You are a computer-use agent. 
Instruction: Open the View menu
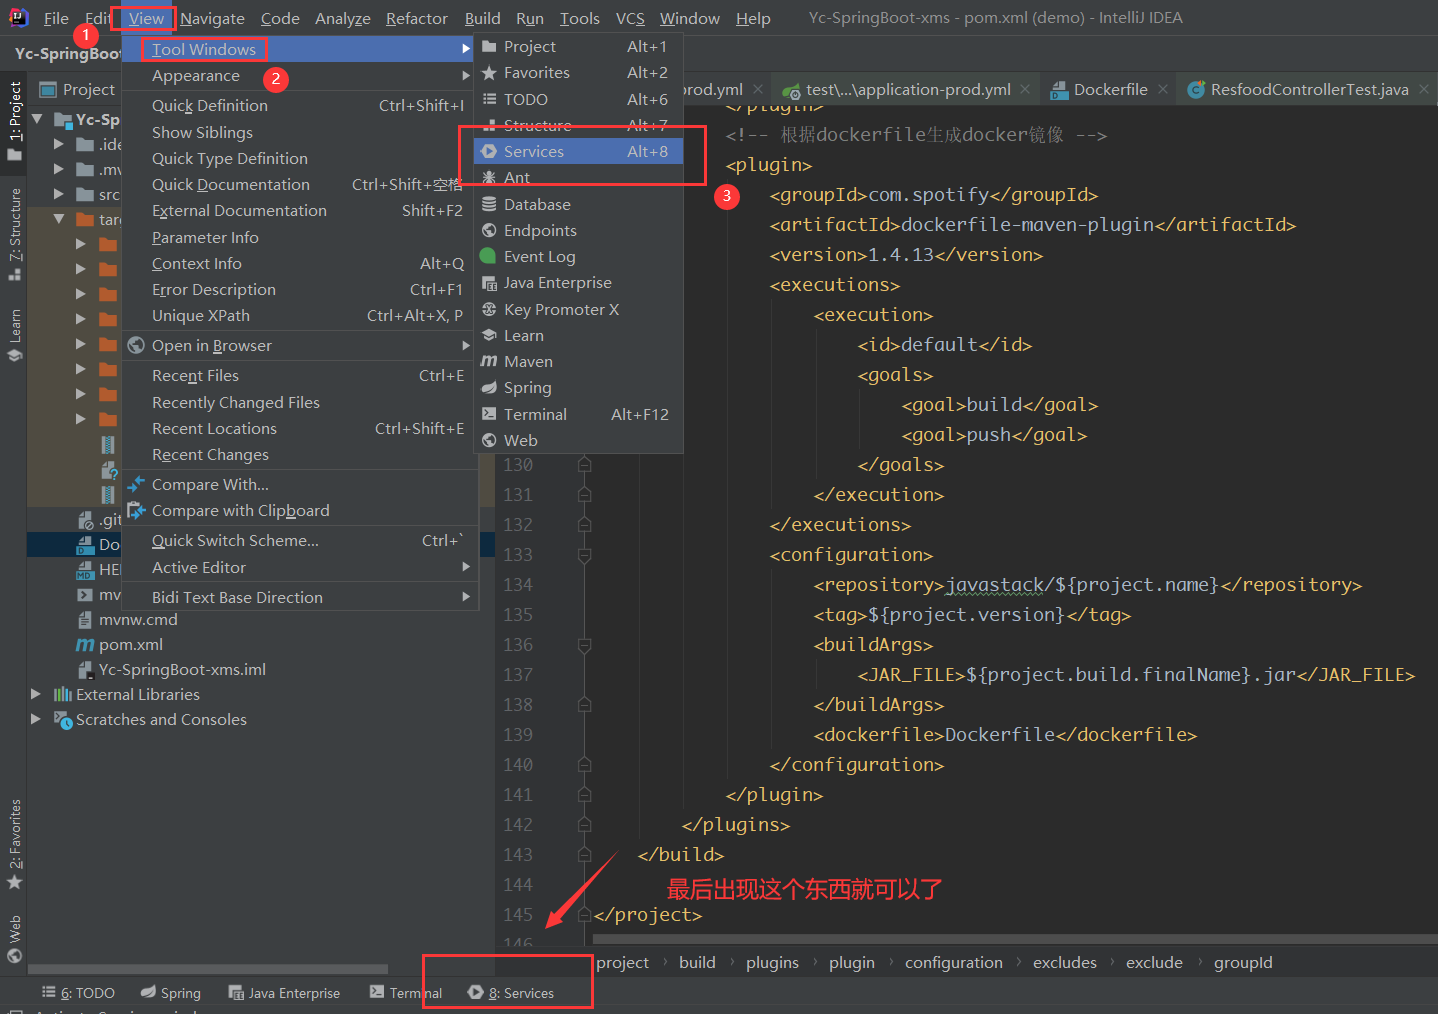click(x=146, y=18)
